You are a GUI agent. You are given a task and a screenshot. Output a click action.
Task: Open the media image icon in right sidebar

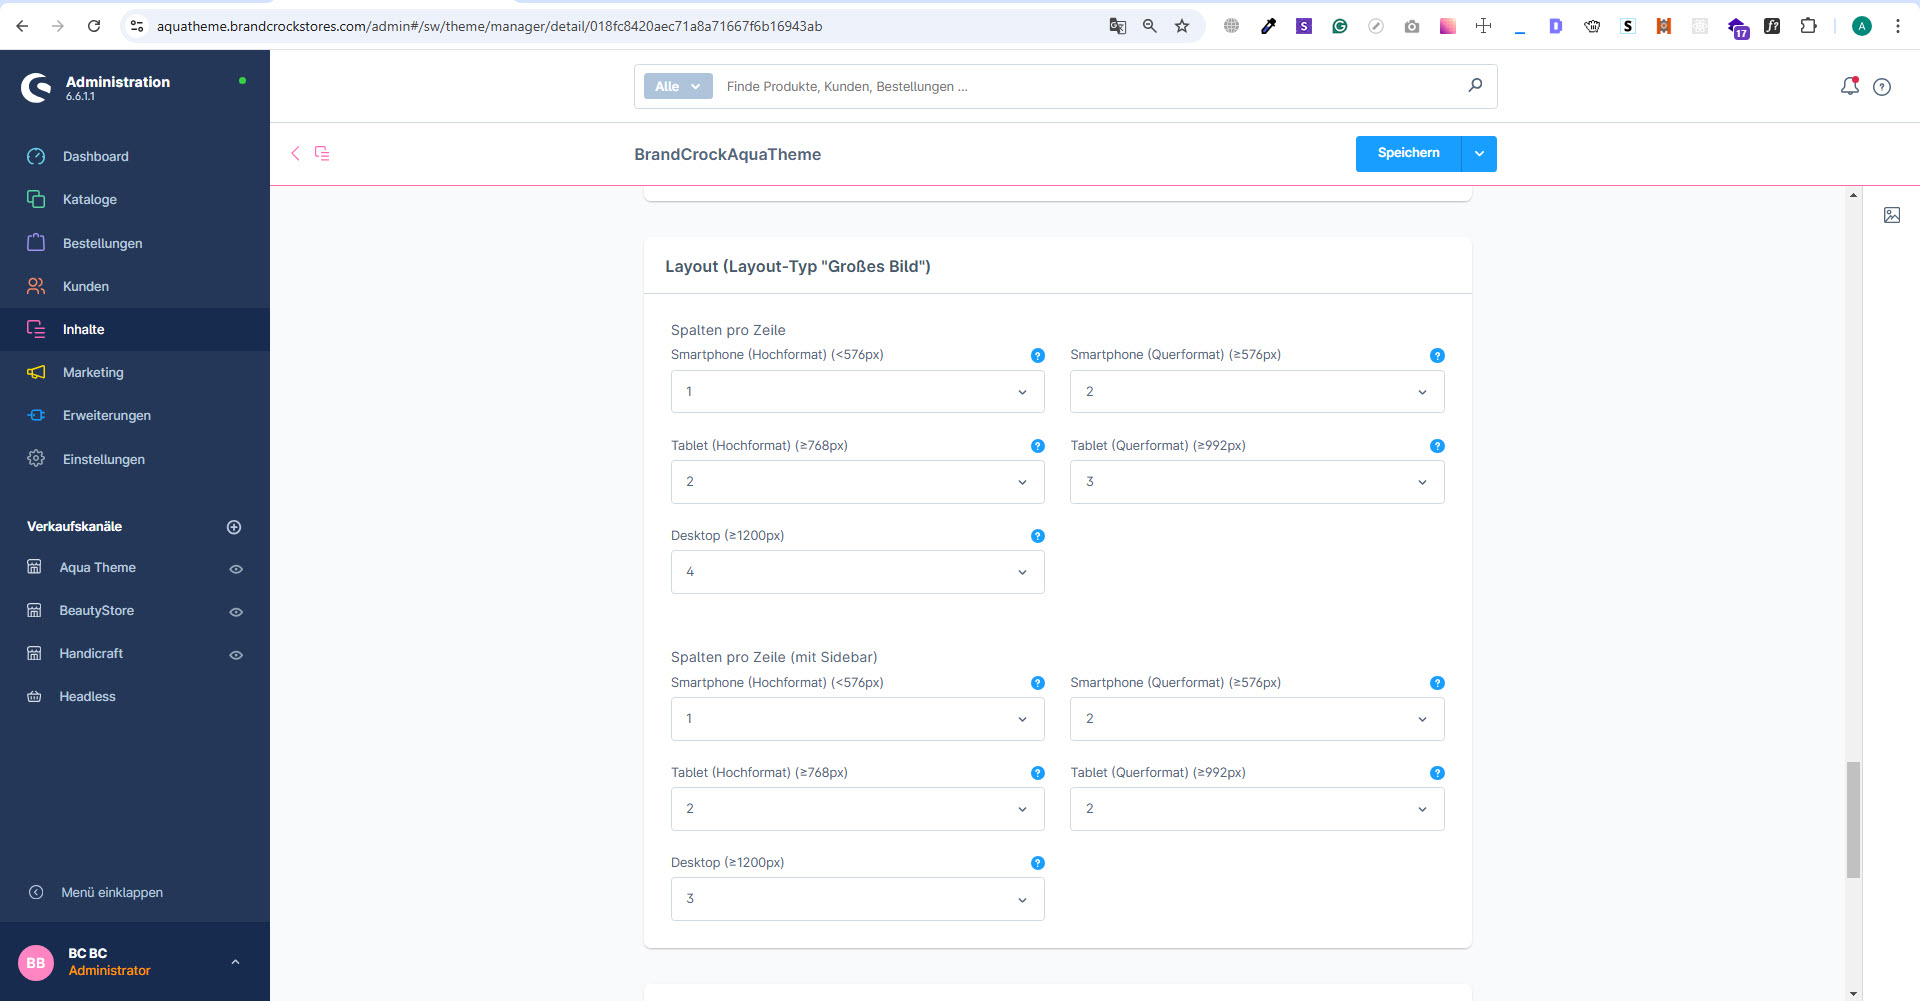1891,215
